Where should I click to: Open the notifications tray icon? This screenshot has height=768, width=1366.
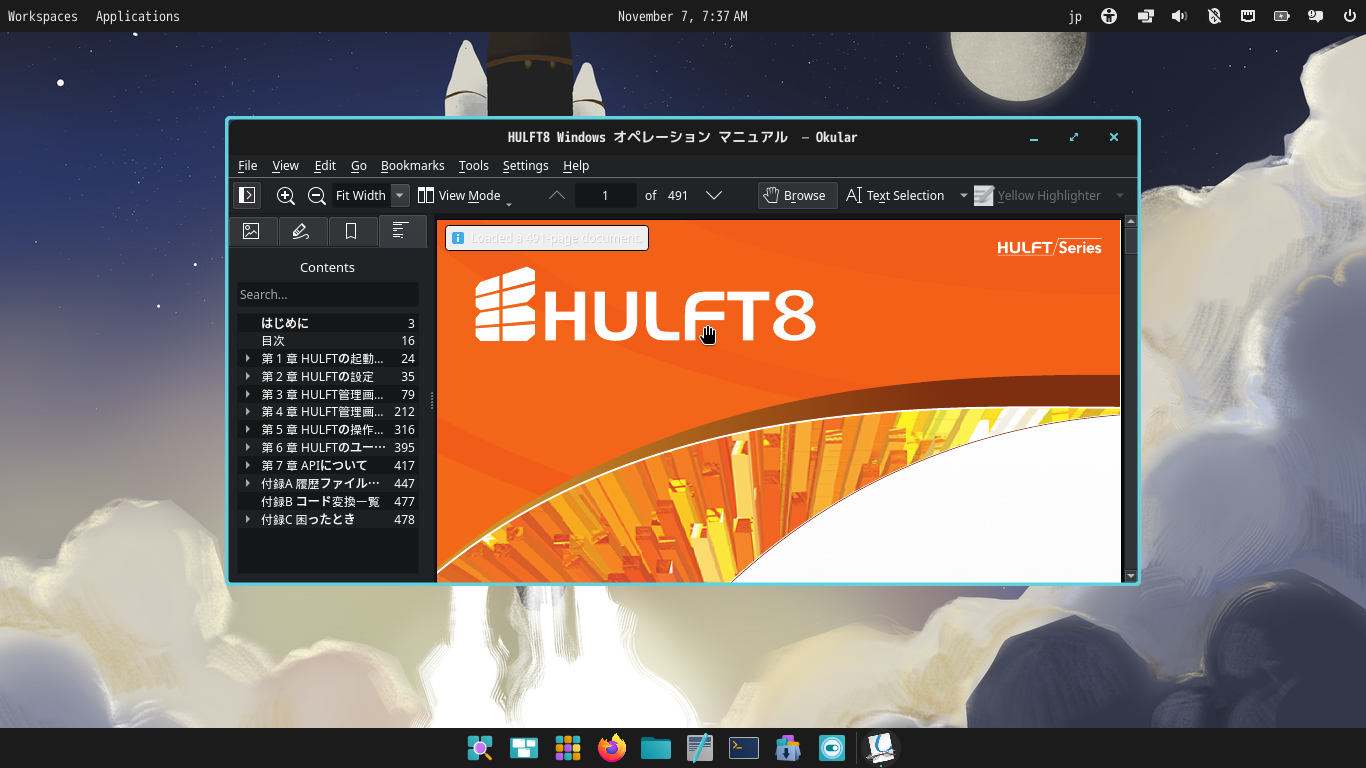(1316, 16)
